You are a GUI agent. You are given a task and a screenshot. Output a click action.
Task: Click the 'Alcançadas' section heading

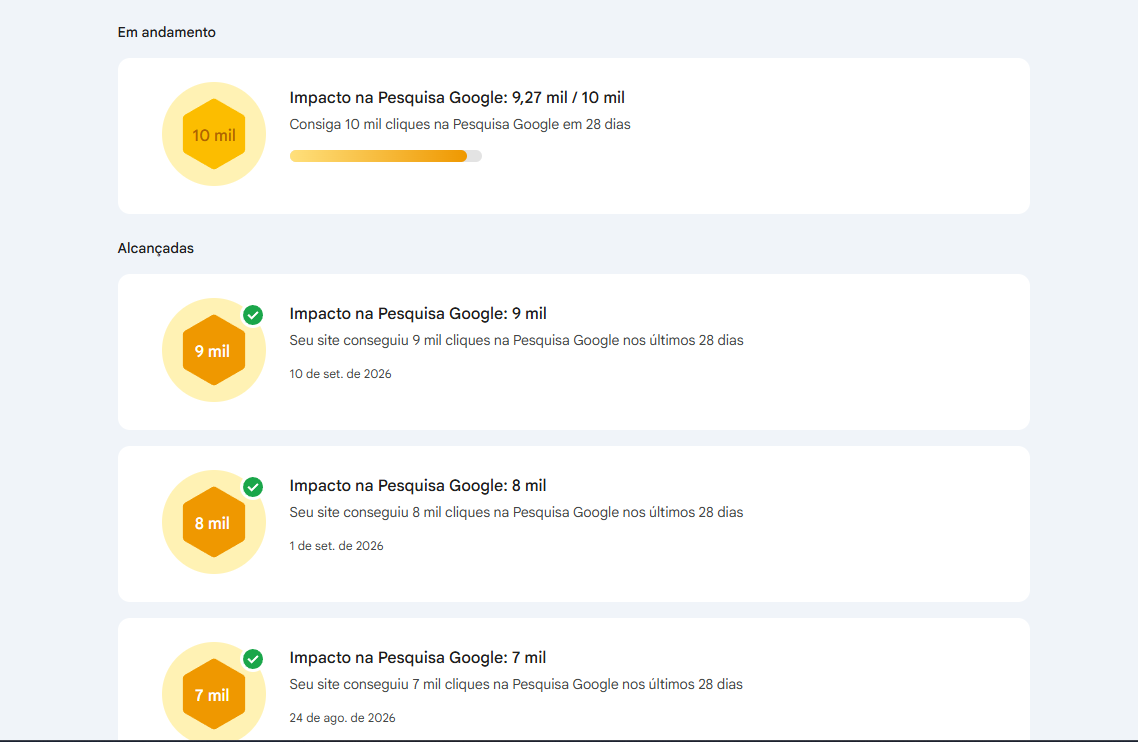155,248
